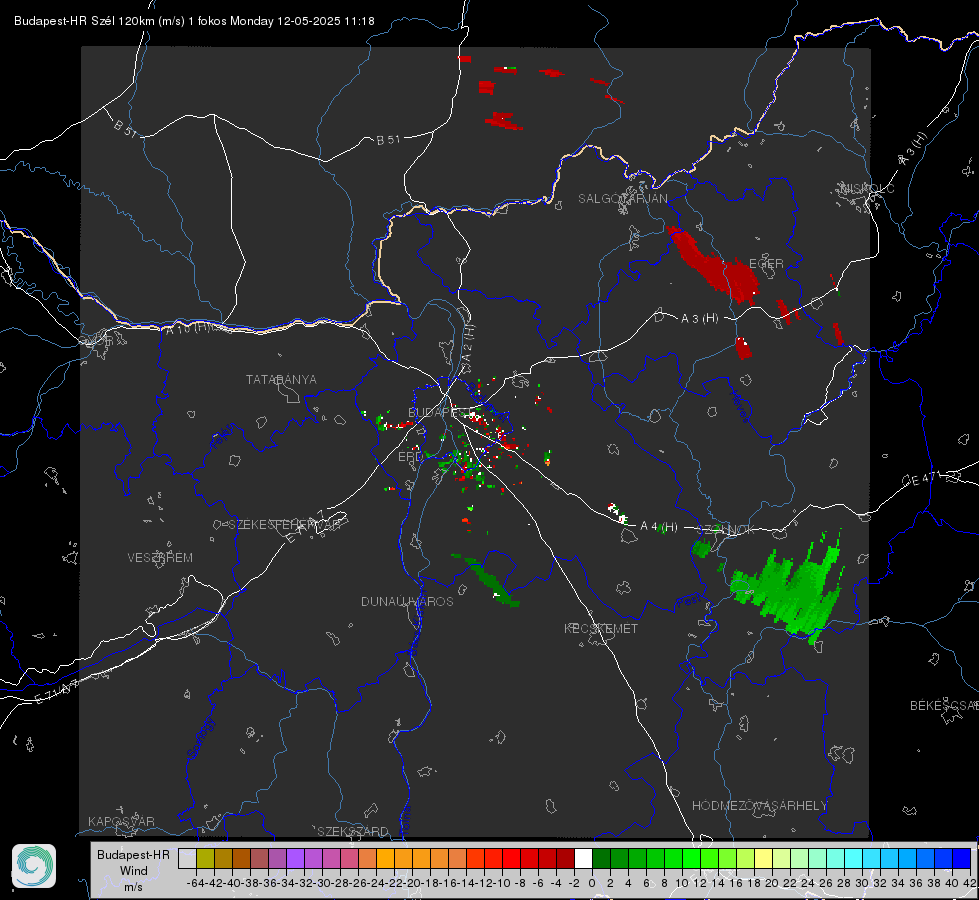Click the A 3 (H) label near Eger
The image size is (979, 900).
pos(699,319)
